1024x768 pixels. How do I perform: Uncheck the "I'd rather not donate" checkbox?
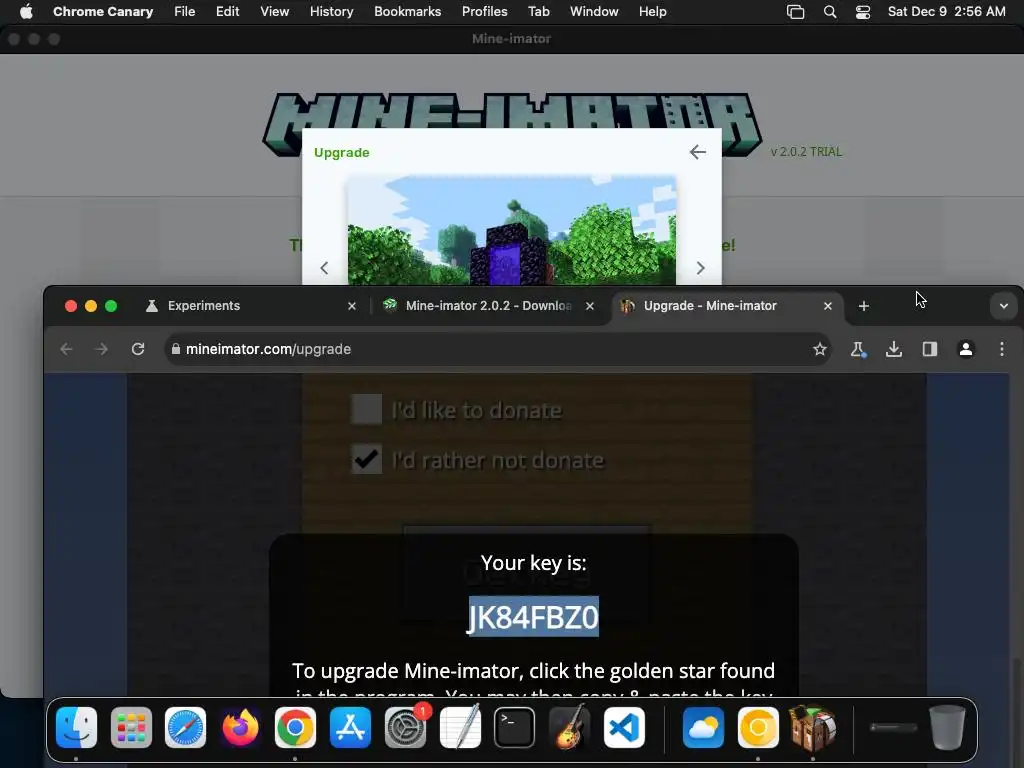coord(366,459)
